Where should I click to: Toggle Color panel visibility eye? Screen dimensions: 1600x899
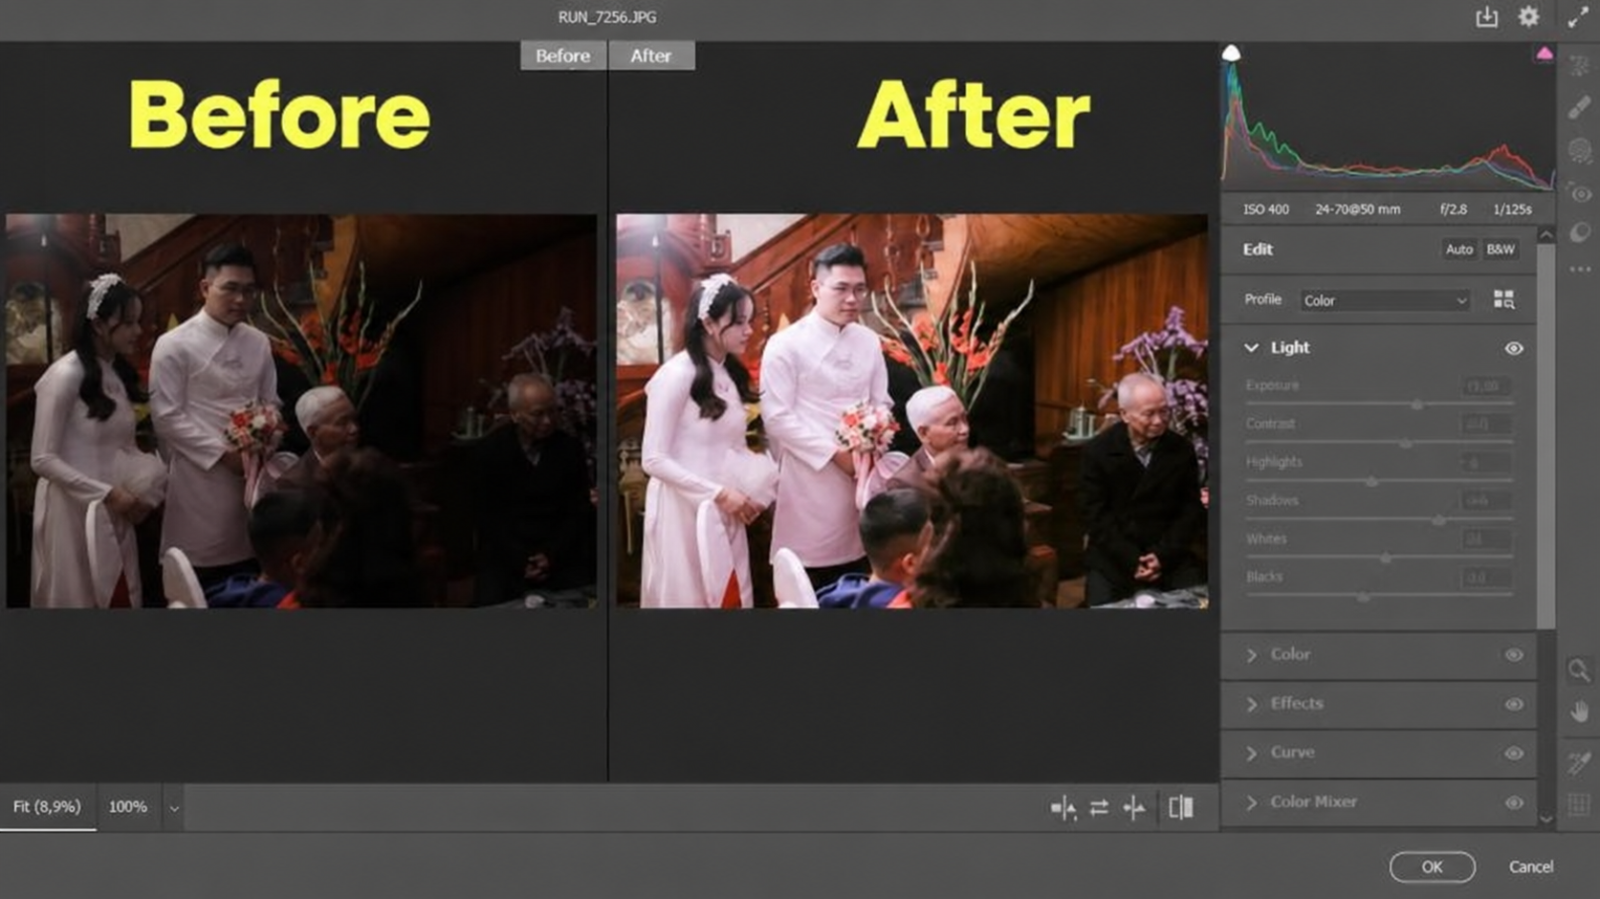[1514, 654]
